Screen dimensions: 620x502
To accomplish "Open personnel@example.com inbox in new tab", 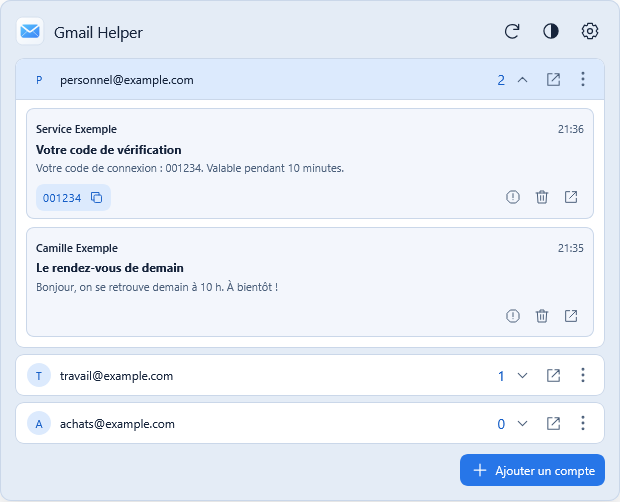I will pyautogui.click(x=553, y=80).
